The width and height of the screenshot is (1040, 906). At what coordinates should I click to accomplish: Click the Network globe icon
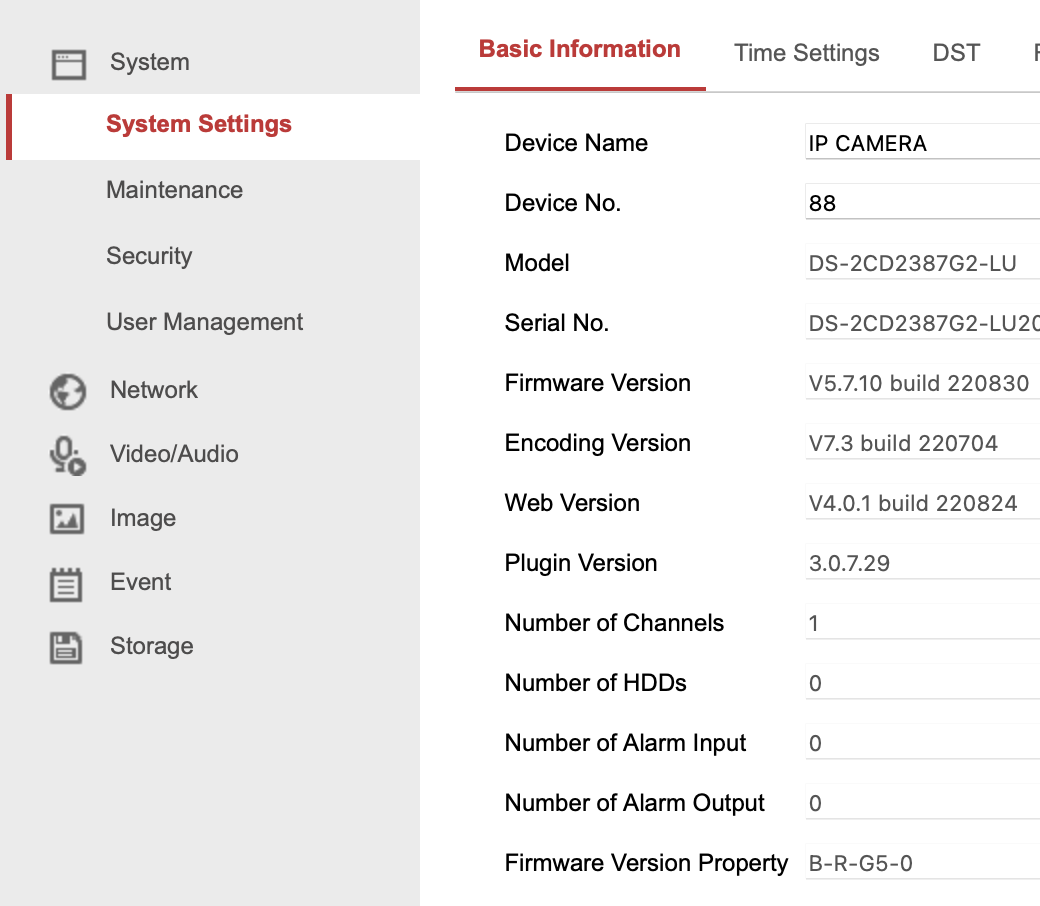click(68, 391)
